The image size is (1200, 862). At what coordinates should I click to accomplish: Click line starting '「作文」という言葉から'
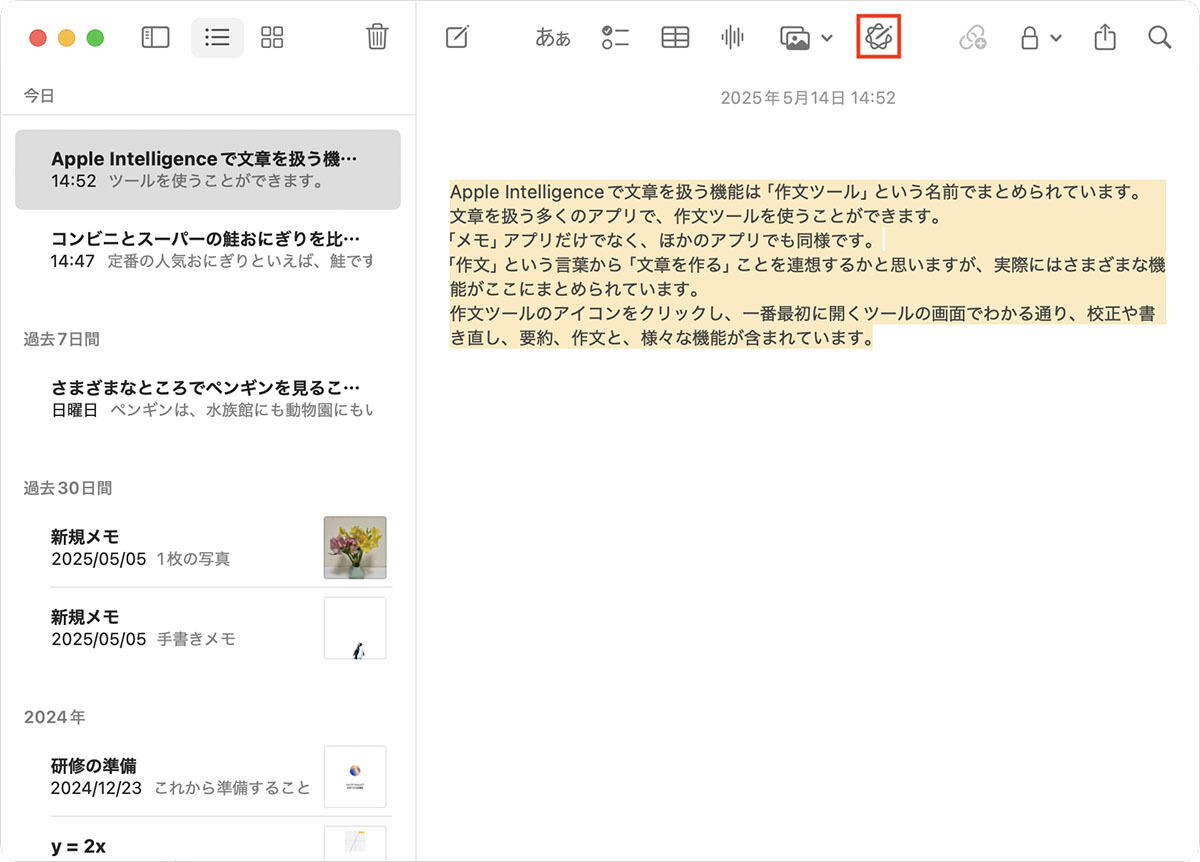[808, 265]
